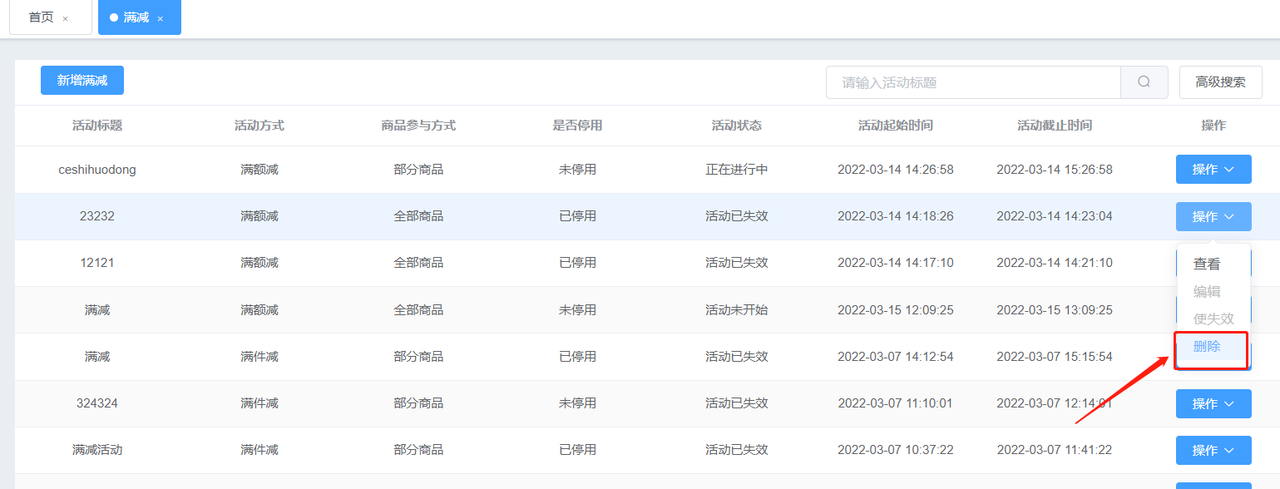Click start time 2022-03-15 12:09:25
1280x489 pixels.
895,310
